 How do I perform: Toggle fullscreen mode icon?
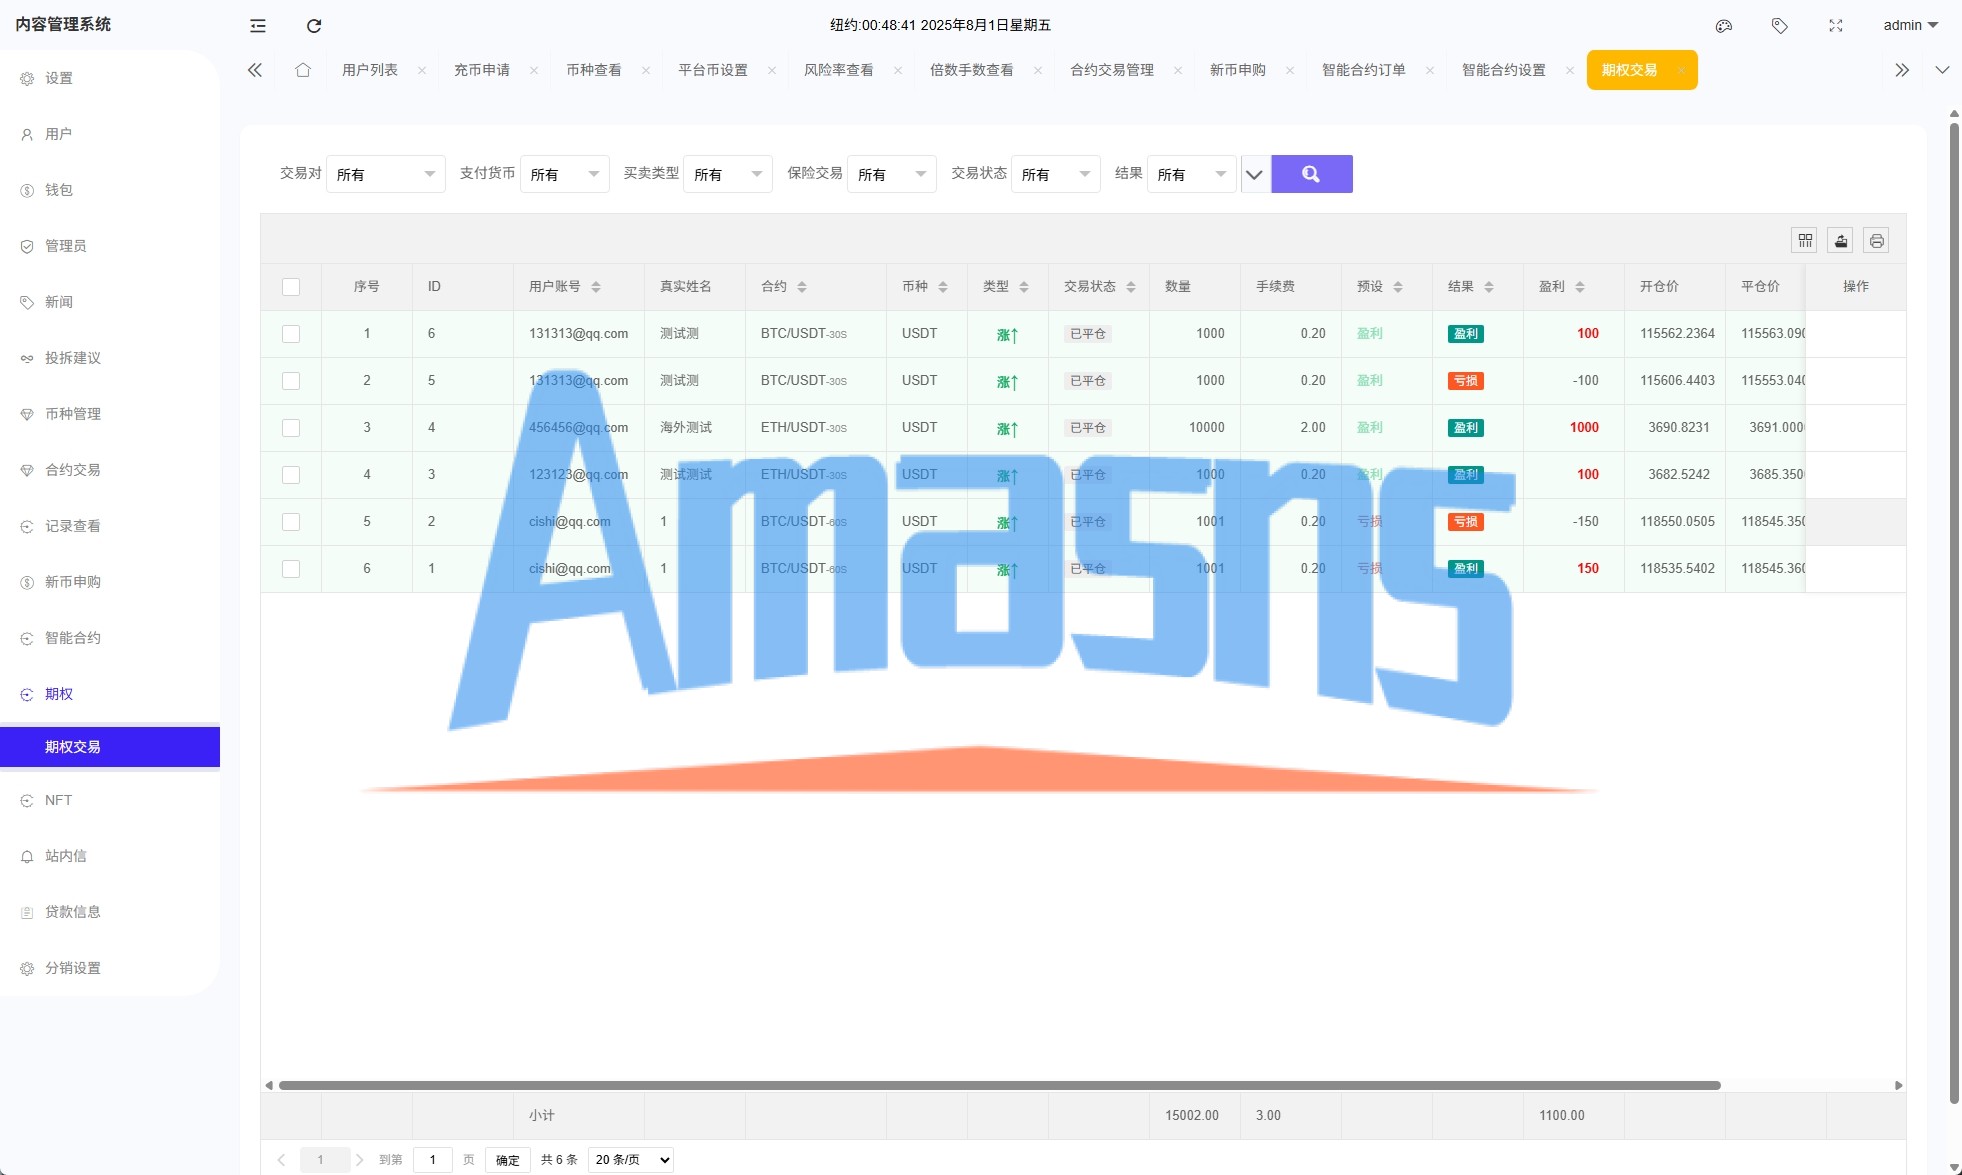[1836, 26]
